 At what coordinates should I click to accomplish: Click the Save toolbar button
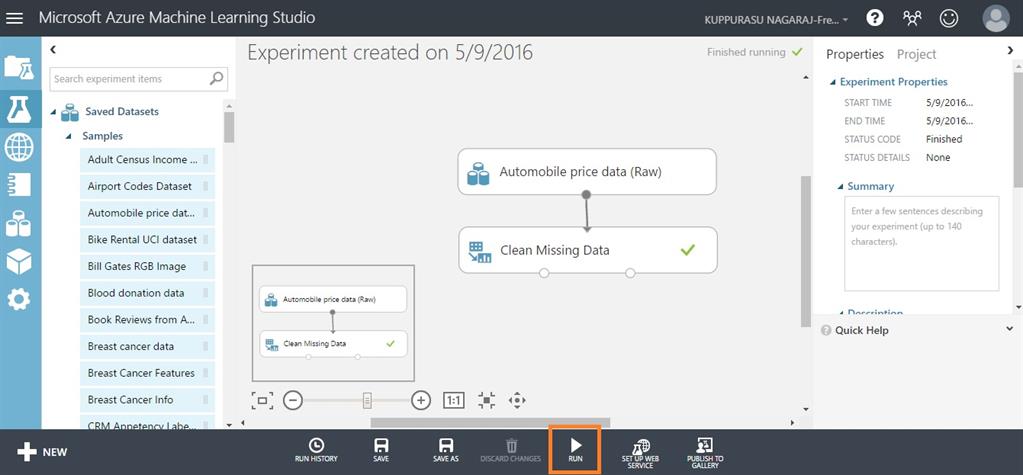coord(381,450)
